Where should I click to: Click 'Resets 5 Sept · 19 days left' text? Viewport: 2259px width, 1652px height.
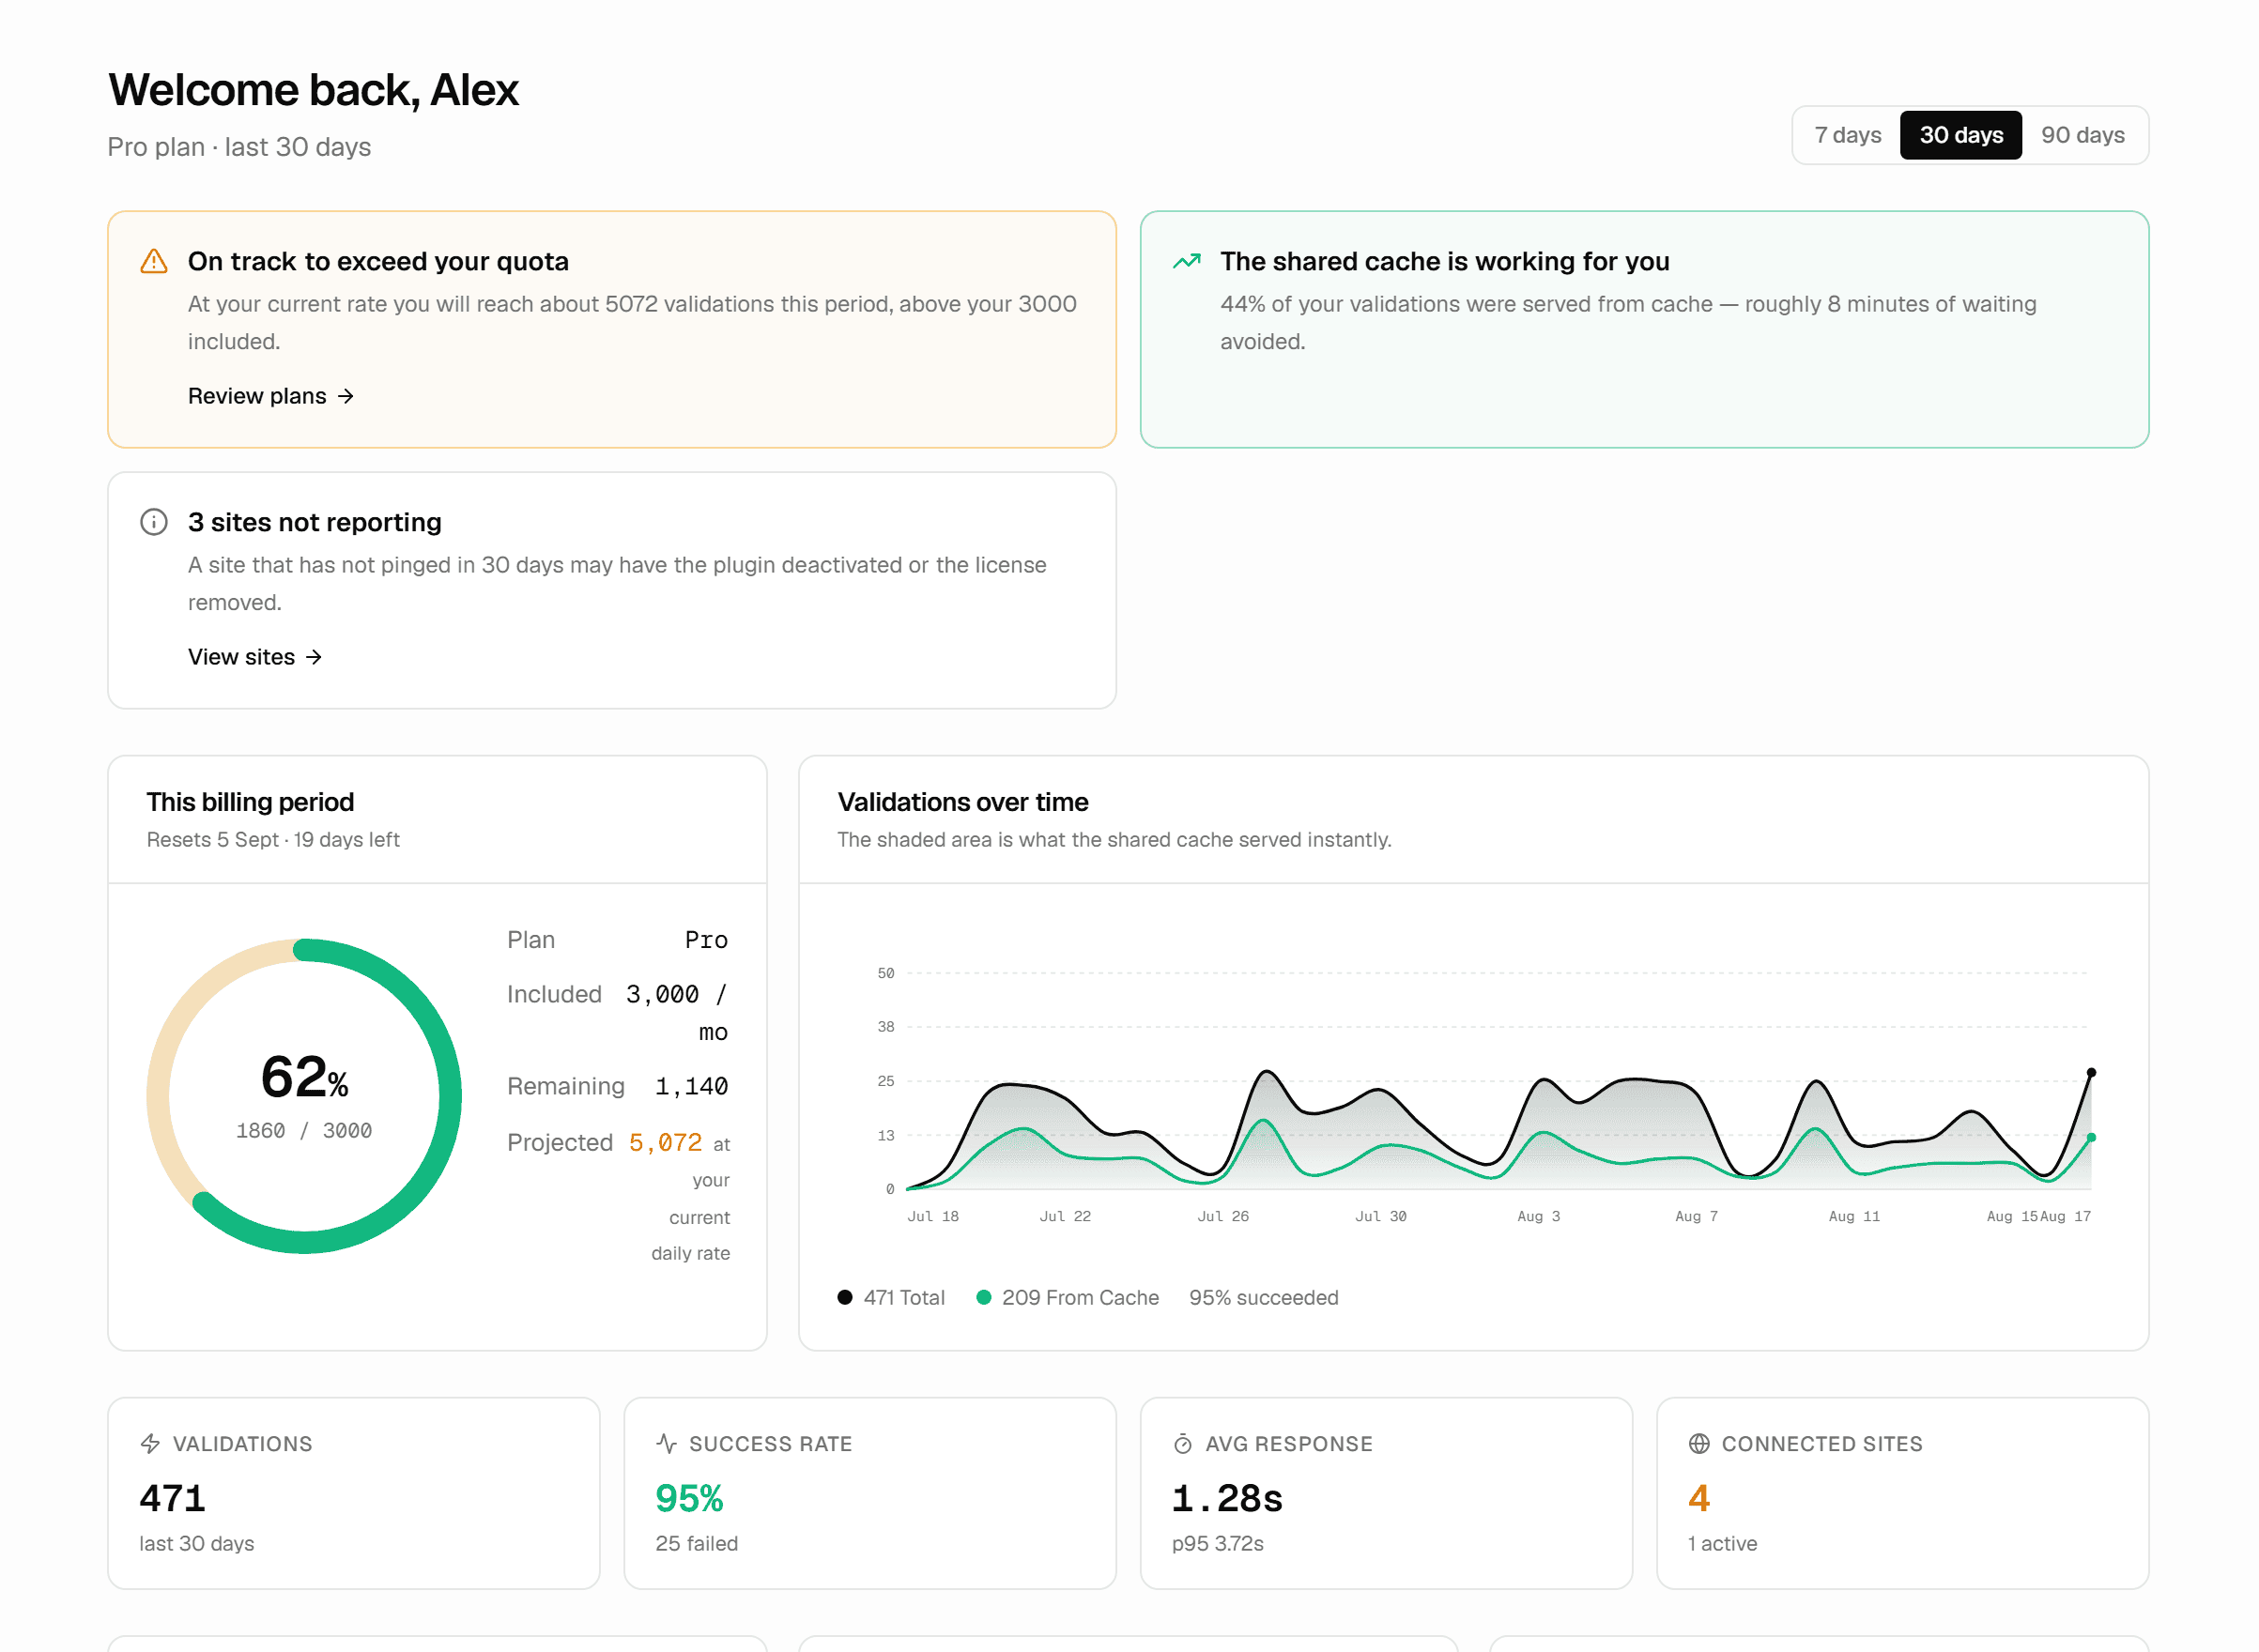tap(273, 840)
